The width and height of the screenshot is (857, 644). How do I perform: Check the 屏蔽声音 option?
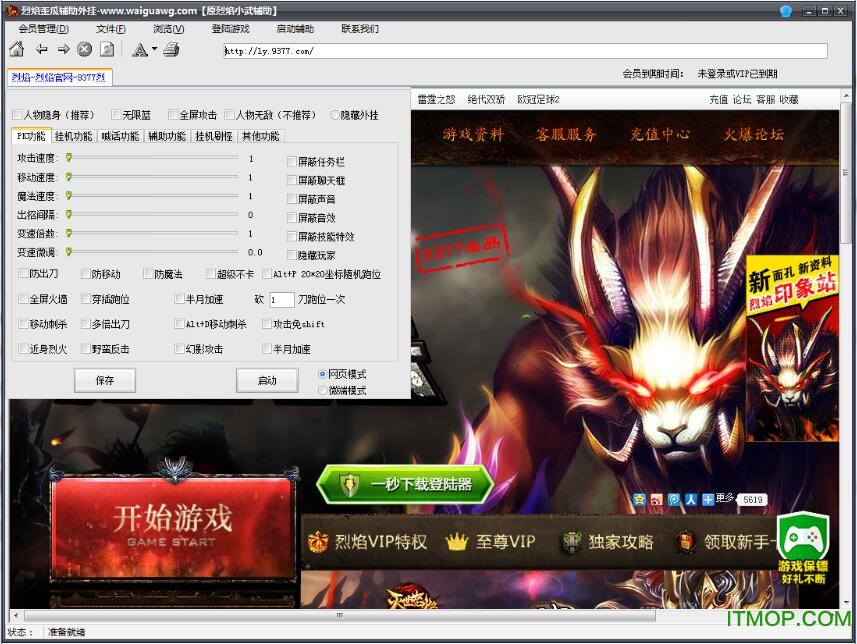pos(292,199)
